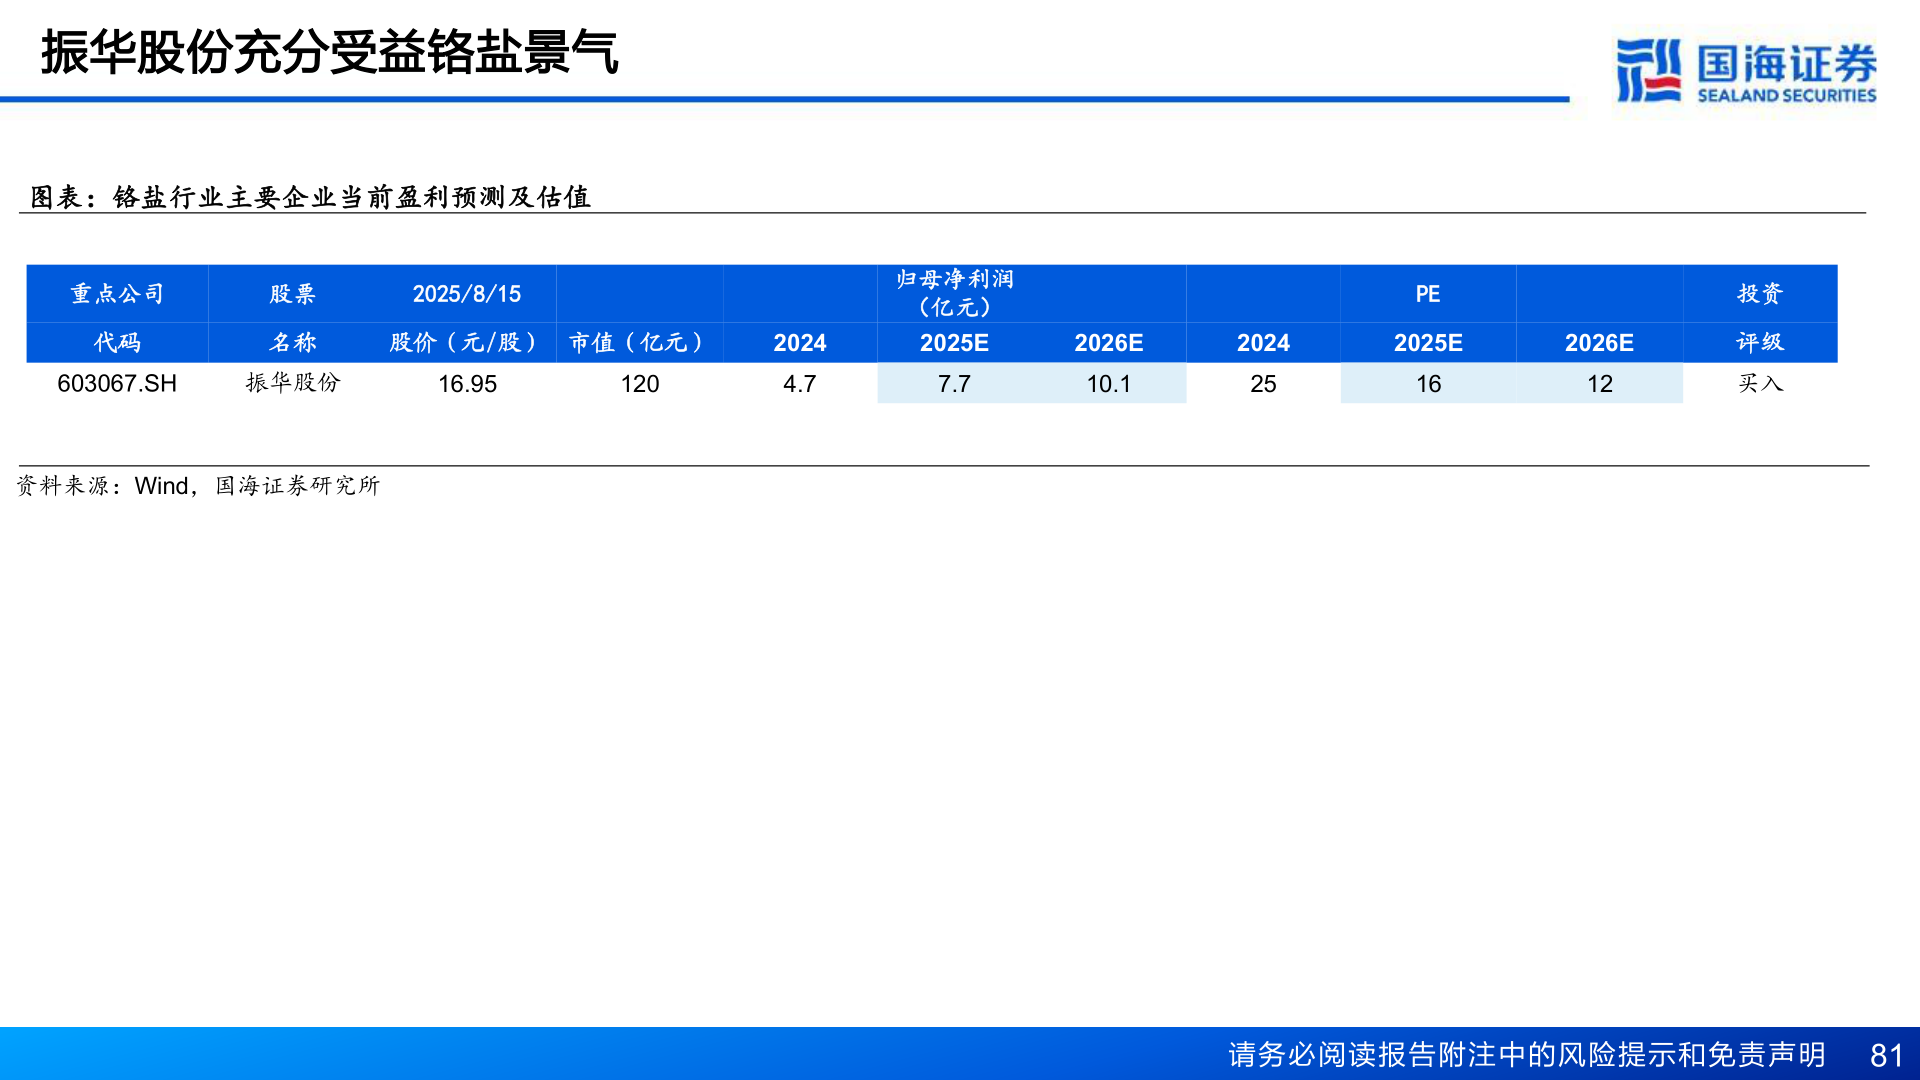
Task: Select the 市值（亿元）header
Action: click(x=638, y=342)
